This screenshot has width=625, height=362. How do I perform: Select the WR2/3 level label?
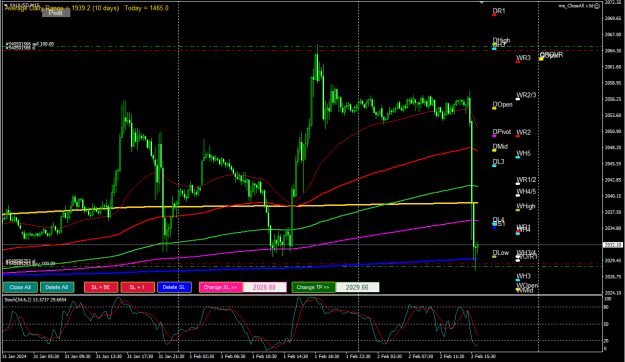(526, 95)
